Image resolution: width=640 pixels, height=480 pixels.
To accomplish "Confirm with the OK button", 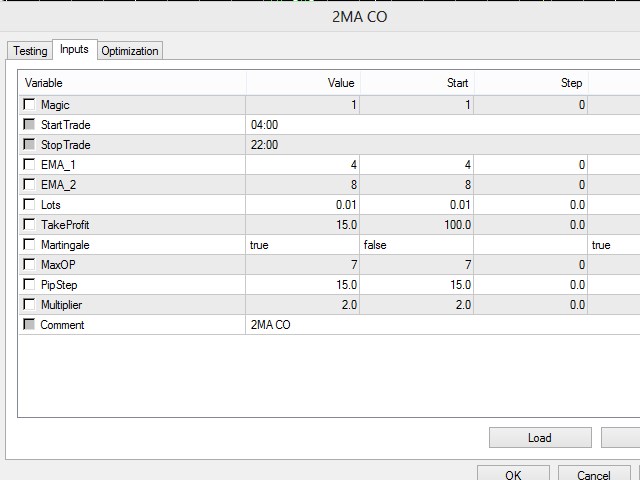I will coord(513,473).
